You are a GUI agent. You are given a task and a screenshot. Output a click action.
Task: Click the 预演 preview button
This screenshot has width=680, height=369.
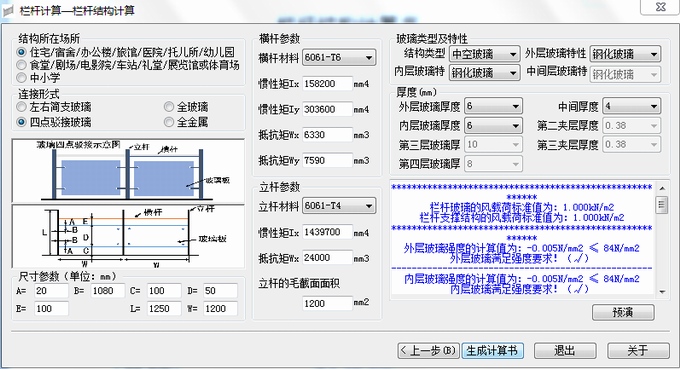pos(623,312)
